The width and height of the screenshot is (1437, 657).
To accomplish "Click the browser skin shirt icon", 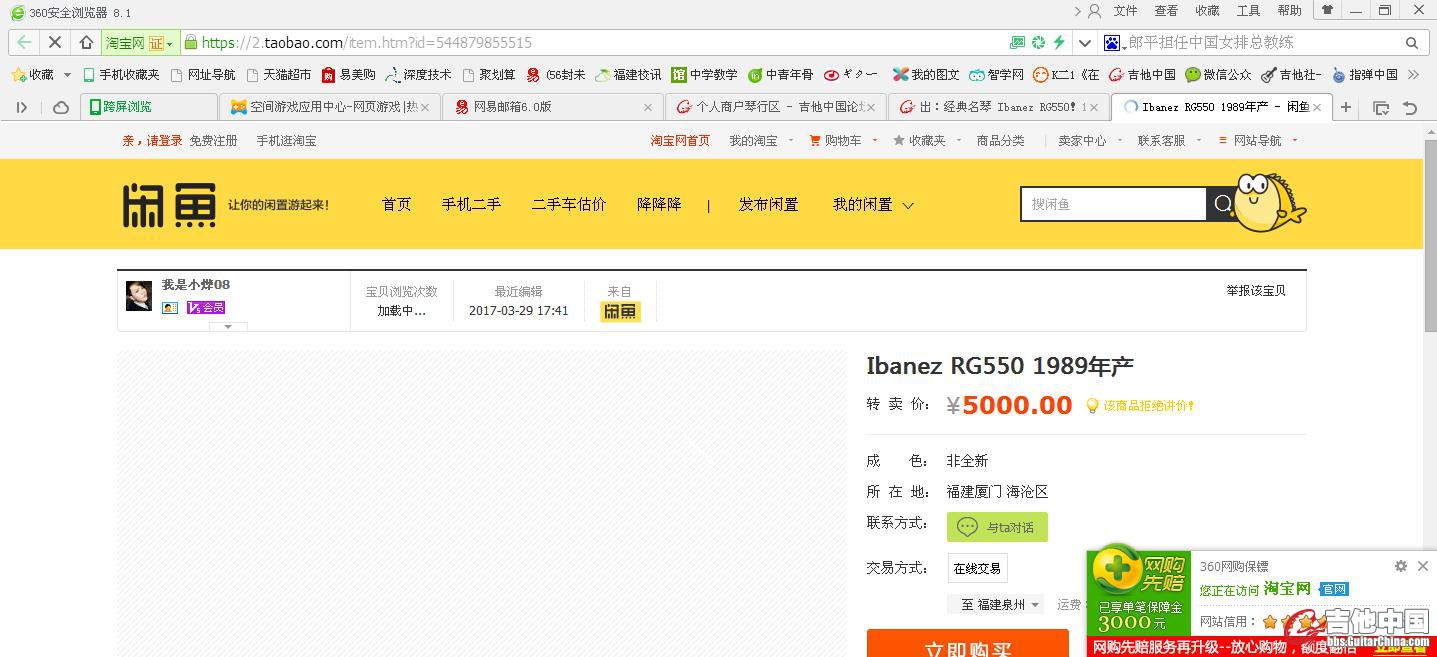I will [1328, 11].
